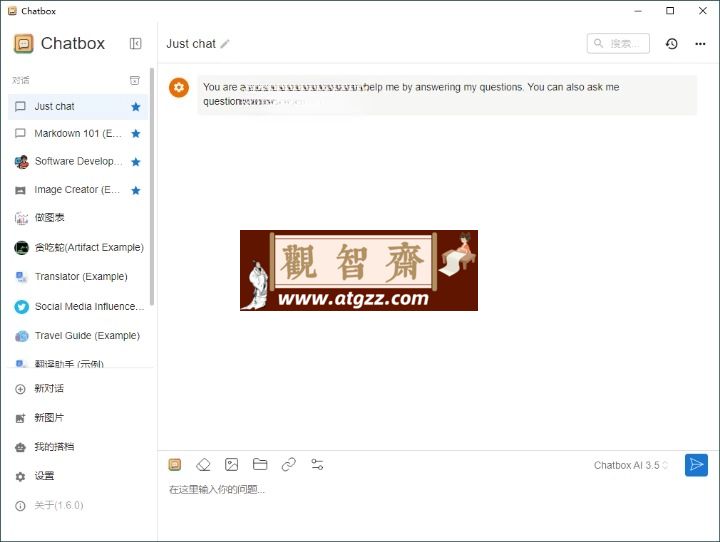This screenshot has height=542, width=720.
Task: Click the 搜索 search field
Action: (618, 44)
